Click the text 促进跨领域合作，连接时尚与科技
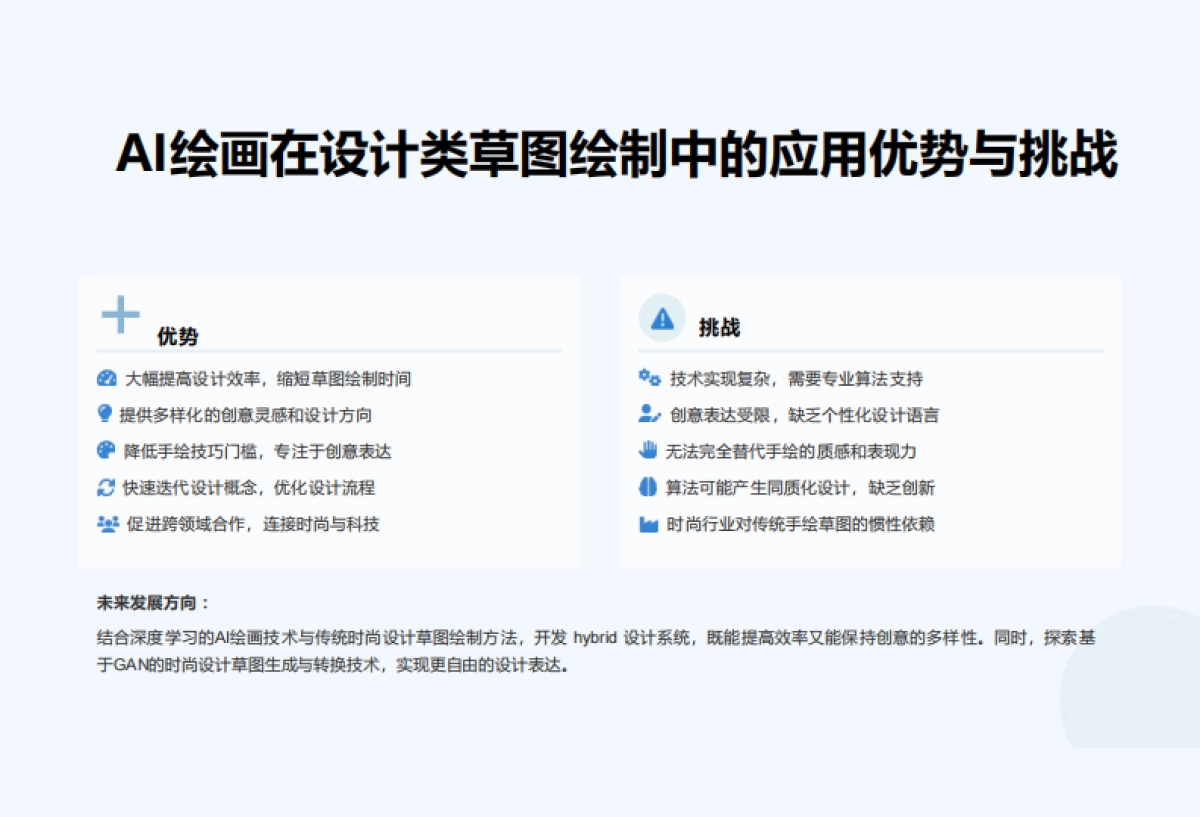Screen dimensions: 1200x817 click(x=253, y=524)
